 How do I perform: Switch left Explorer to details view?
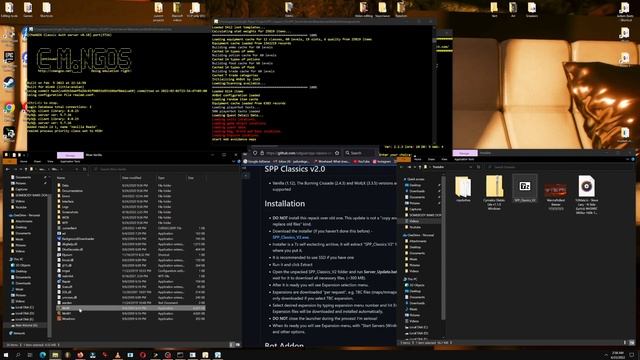point(232,345)
